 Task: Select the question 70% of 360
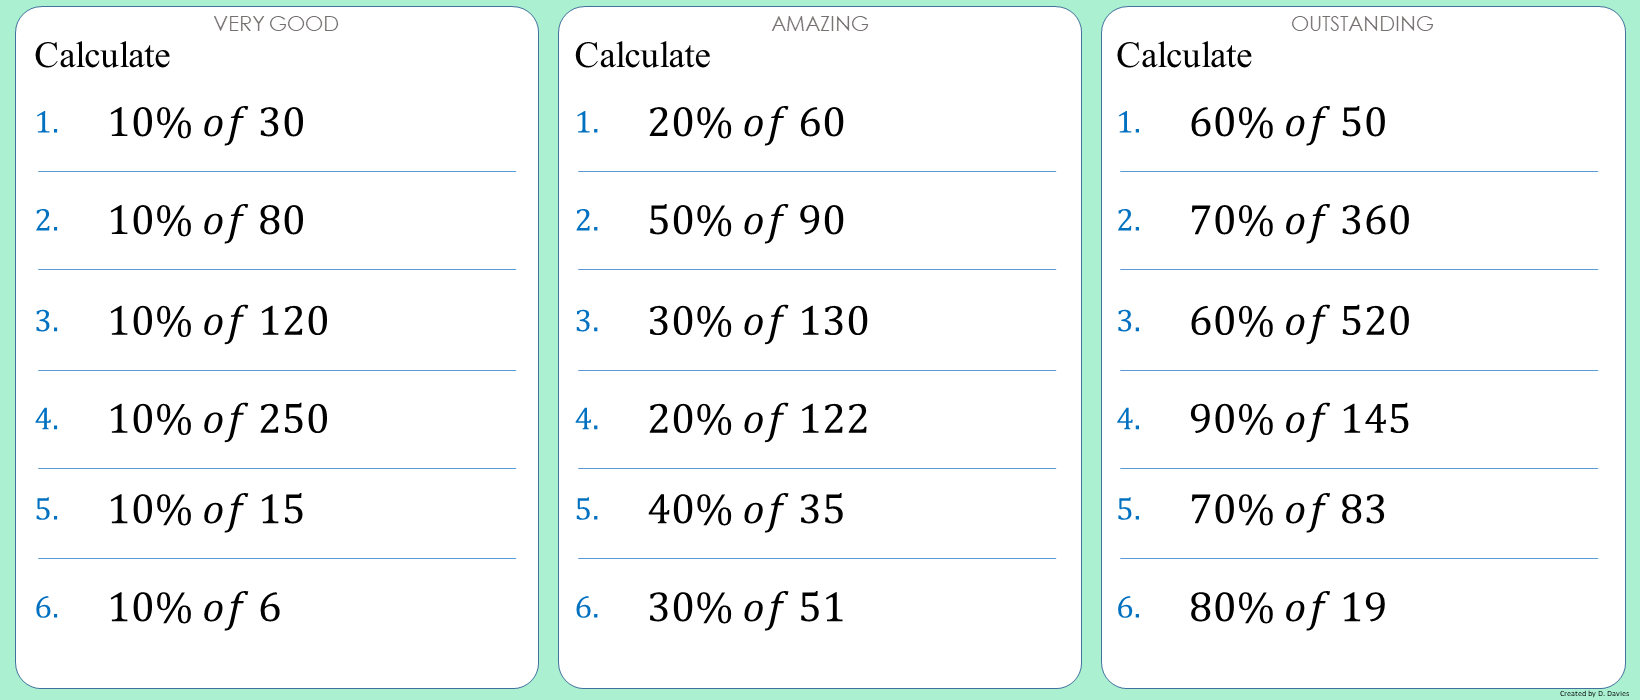tap(1299, 221)
